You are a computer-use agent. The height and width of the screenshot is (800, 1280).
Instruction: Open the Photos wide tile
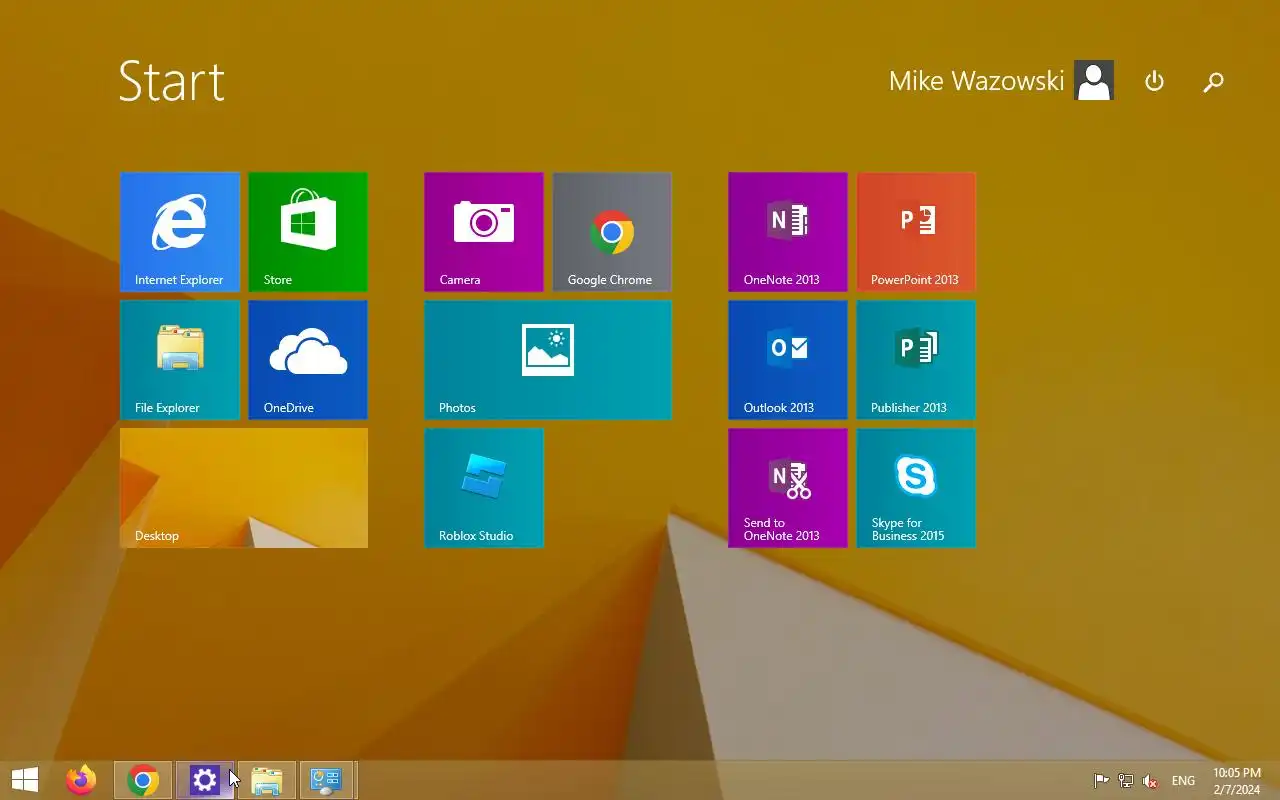point(548,360)
